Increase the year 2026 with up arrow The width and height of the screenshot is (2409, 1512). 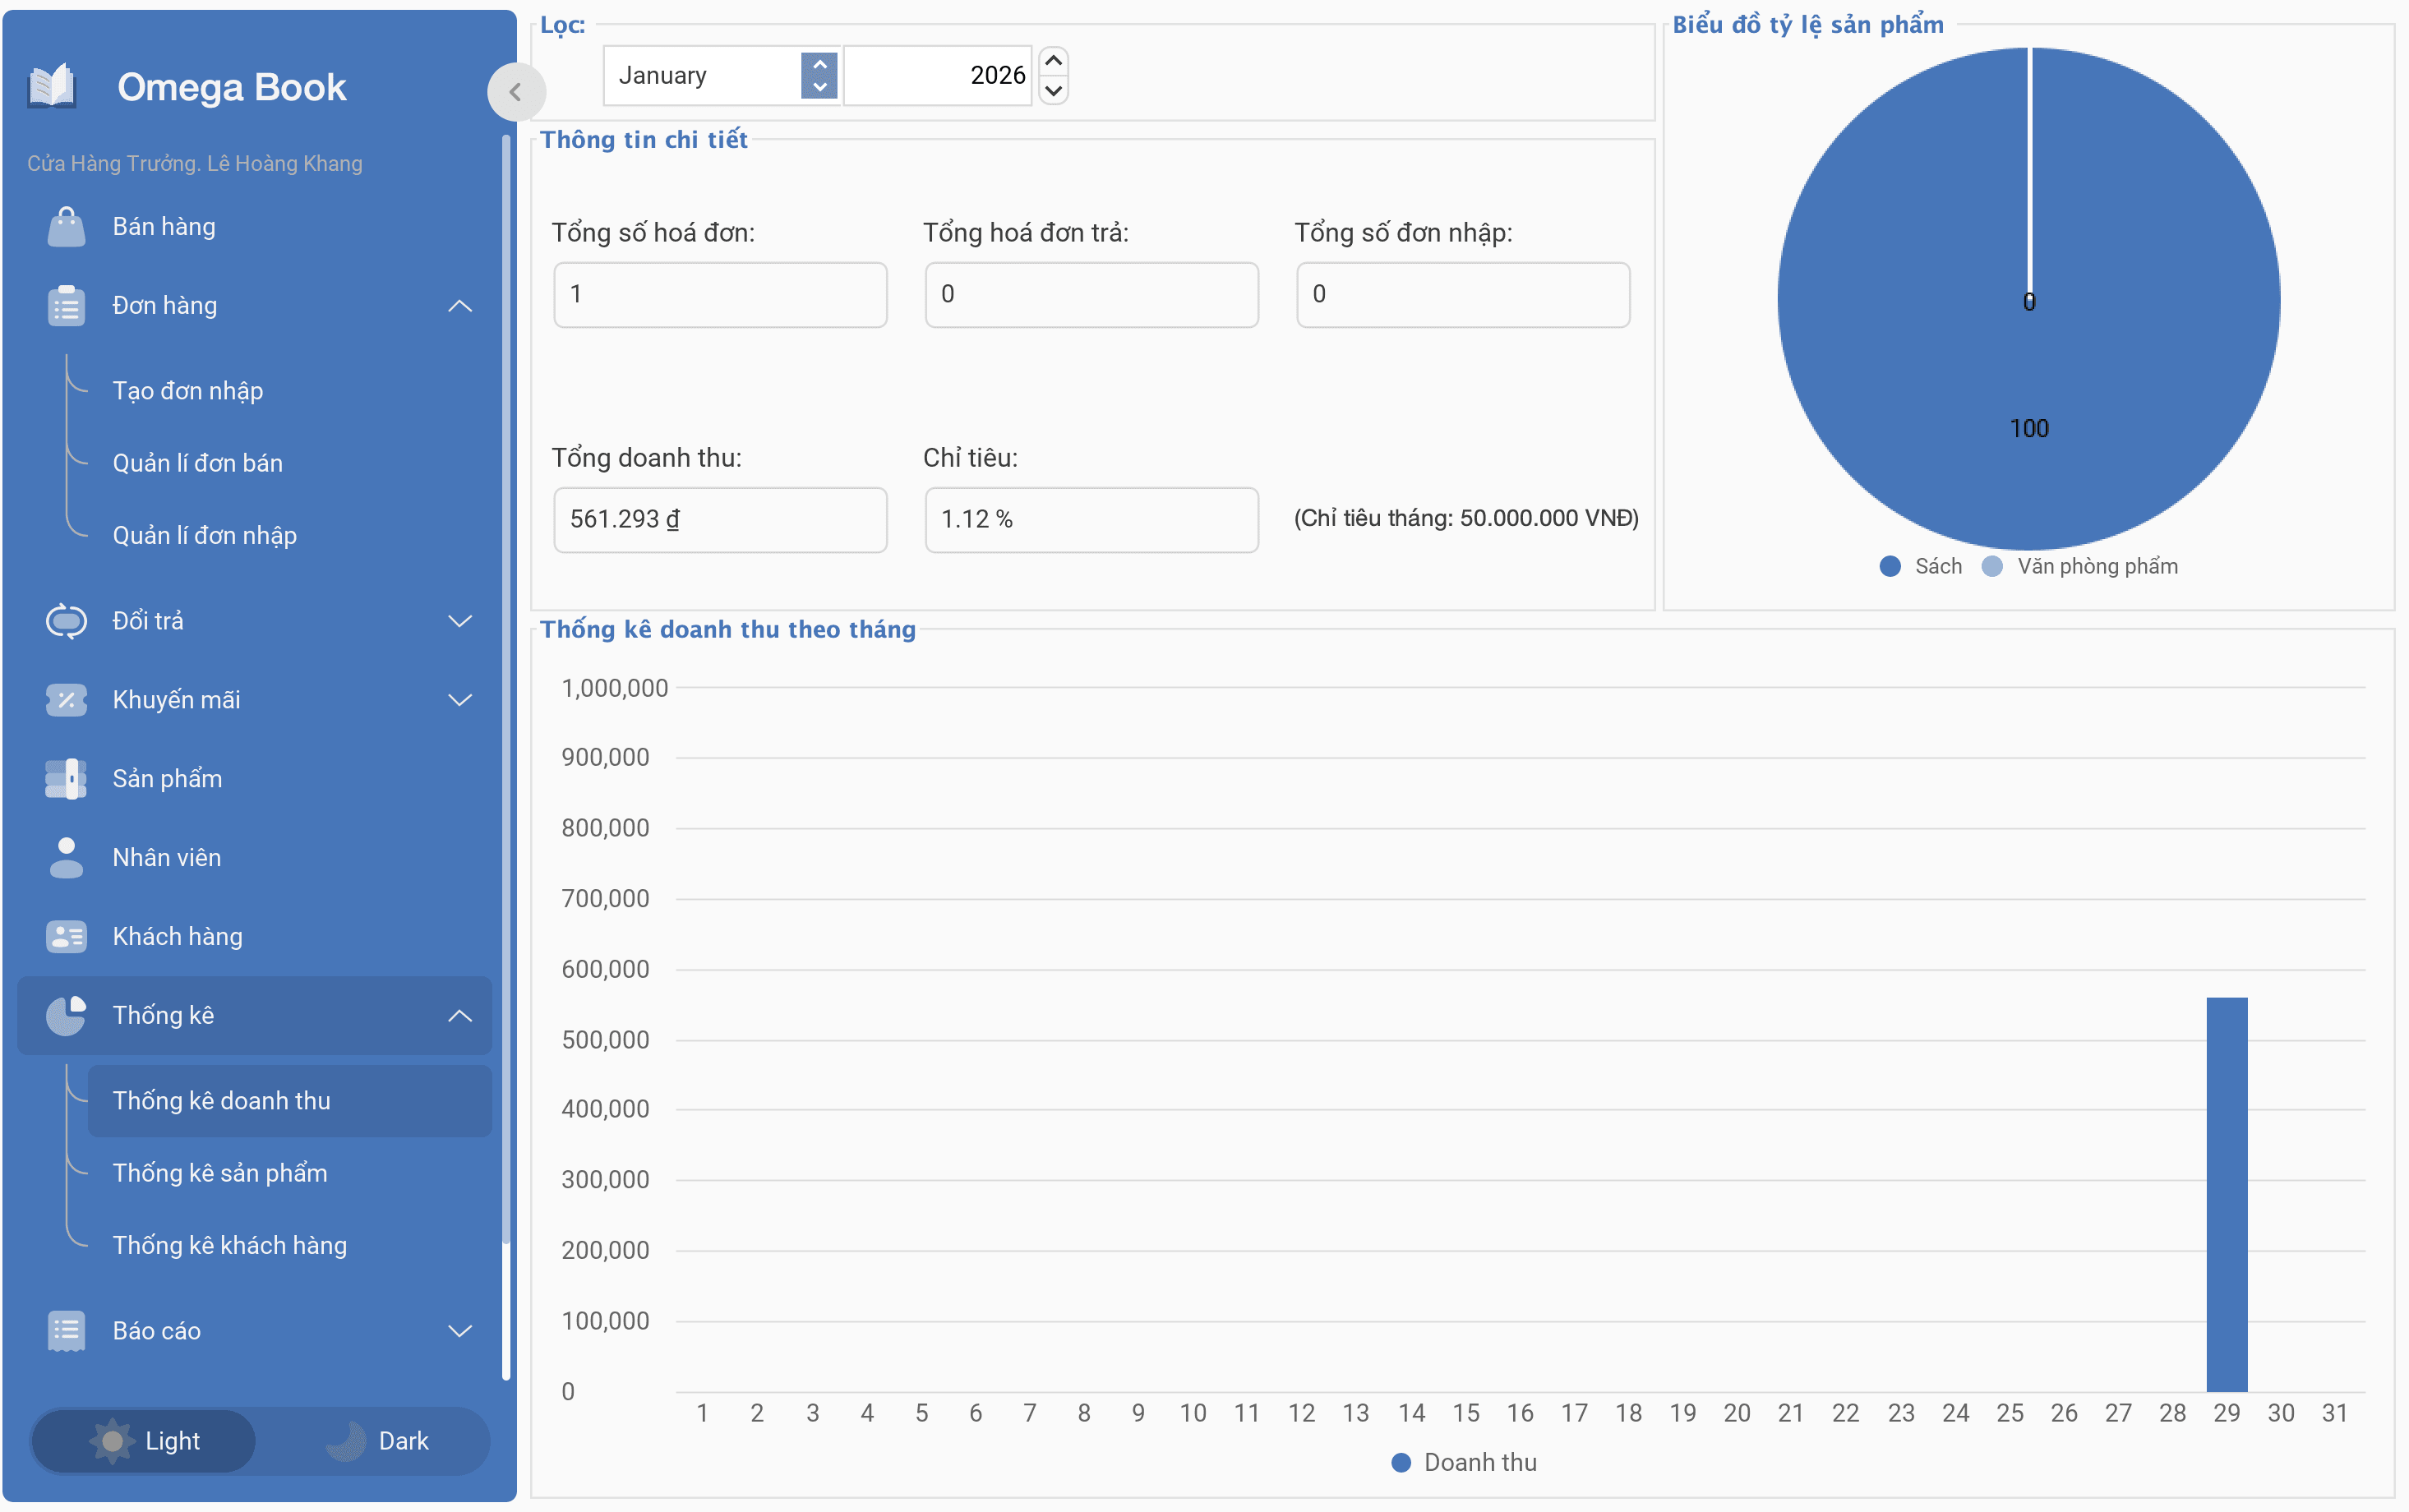point(1054,61)
